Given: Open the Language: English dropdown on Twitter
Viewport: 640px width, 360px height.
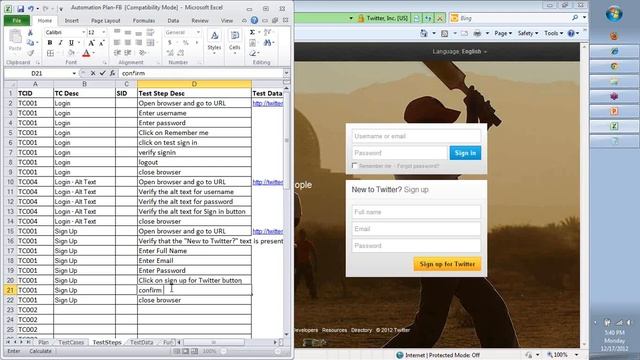Looking at the screenshot, I should pyautogui.click(x=460, y=51).
